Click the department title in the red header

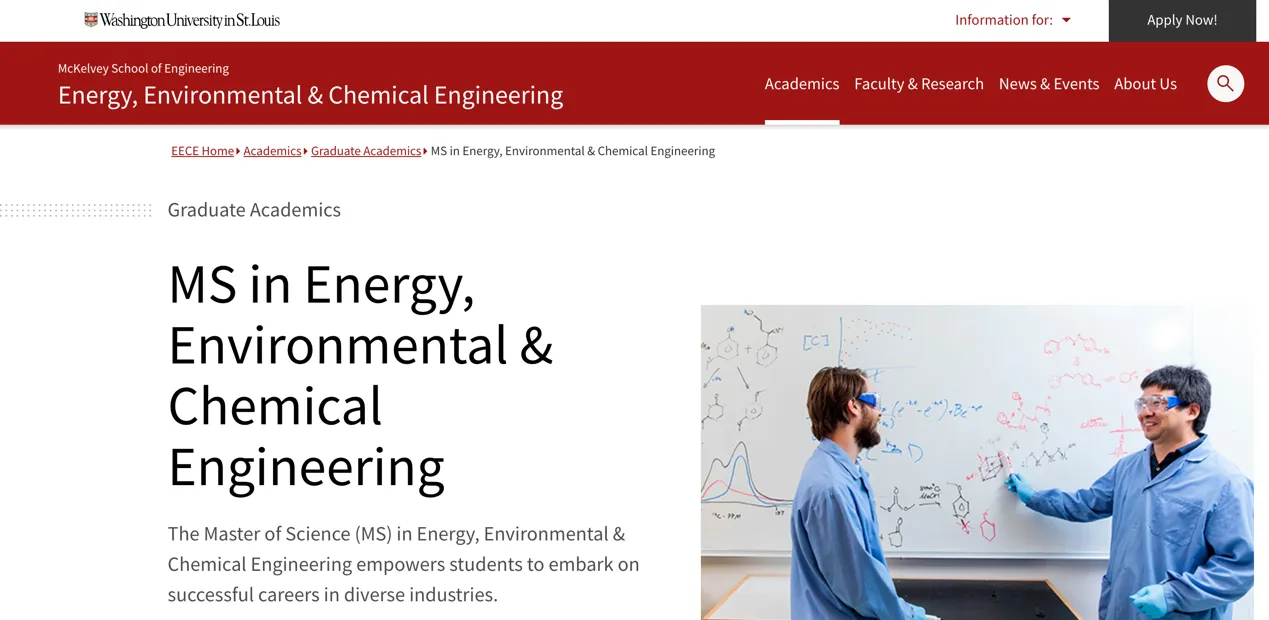pos(310,95)
